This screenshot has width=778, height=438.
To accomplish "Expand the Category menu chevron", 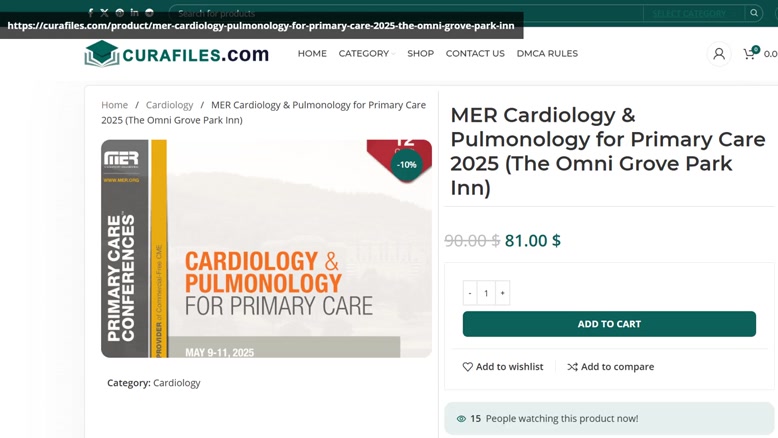I will pyautogui.click(x=393, y=54).
